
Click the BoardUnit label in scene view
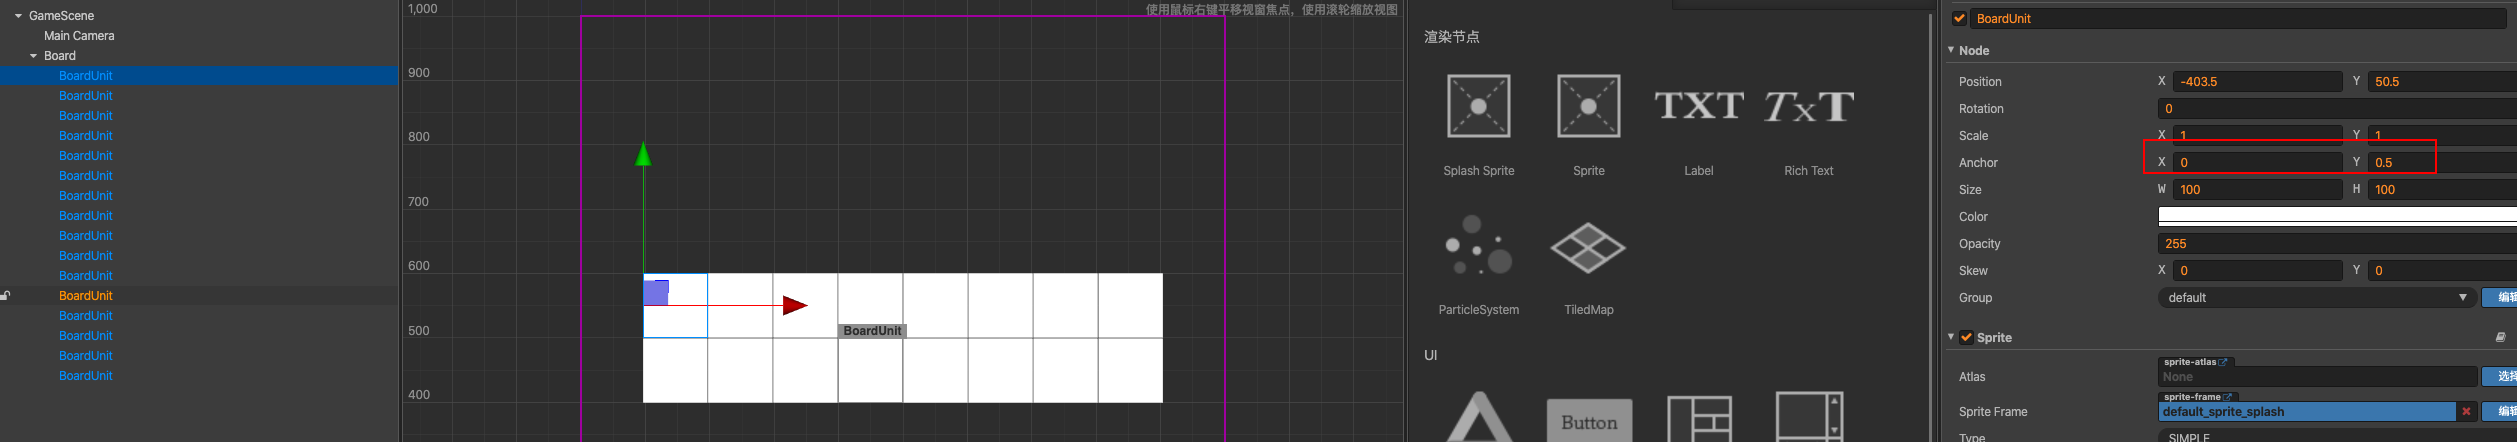tap(872, 331)
